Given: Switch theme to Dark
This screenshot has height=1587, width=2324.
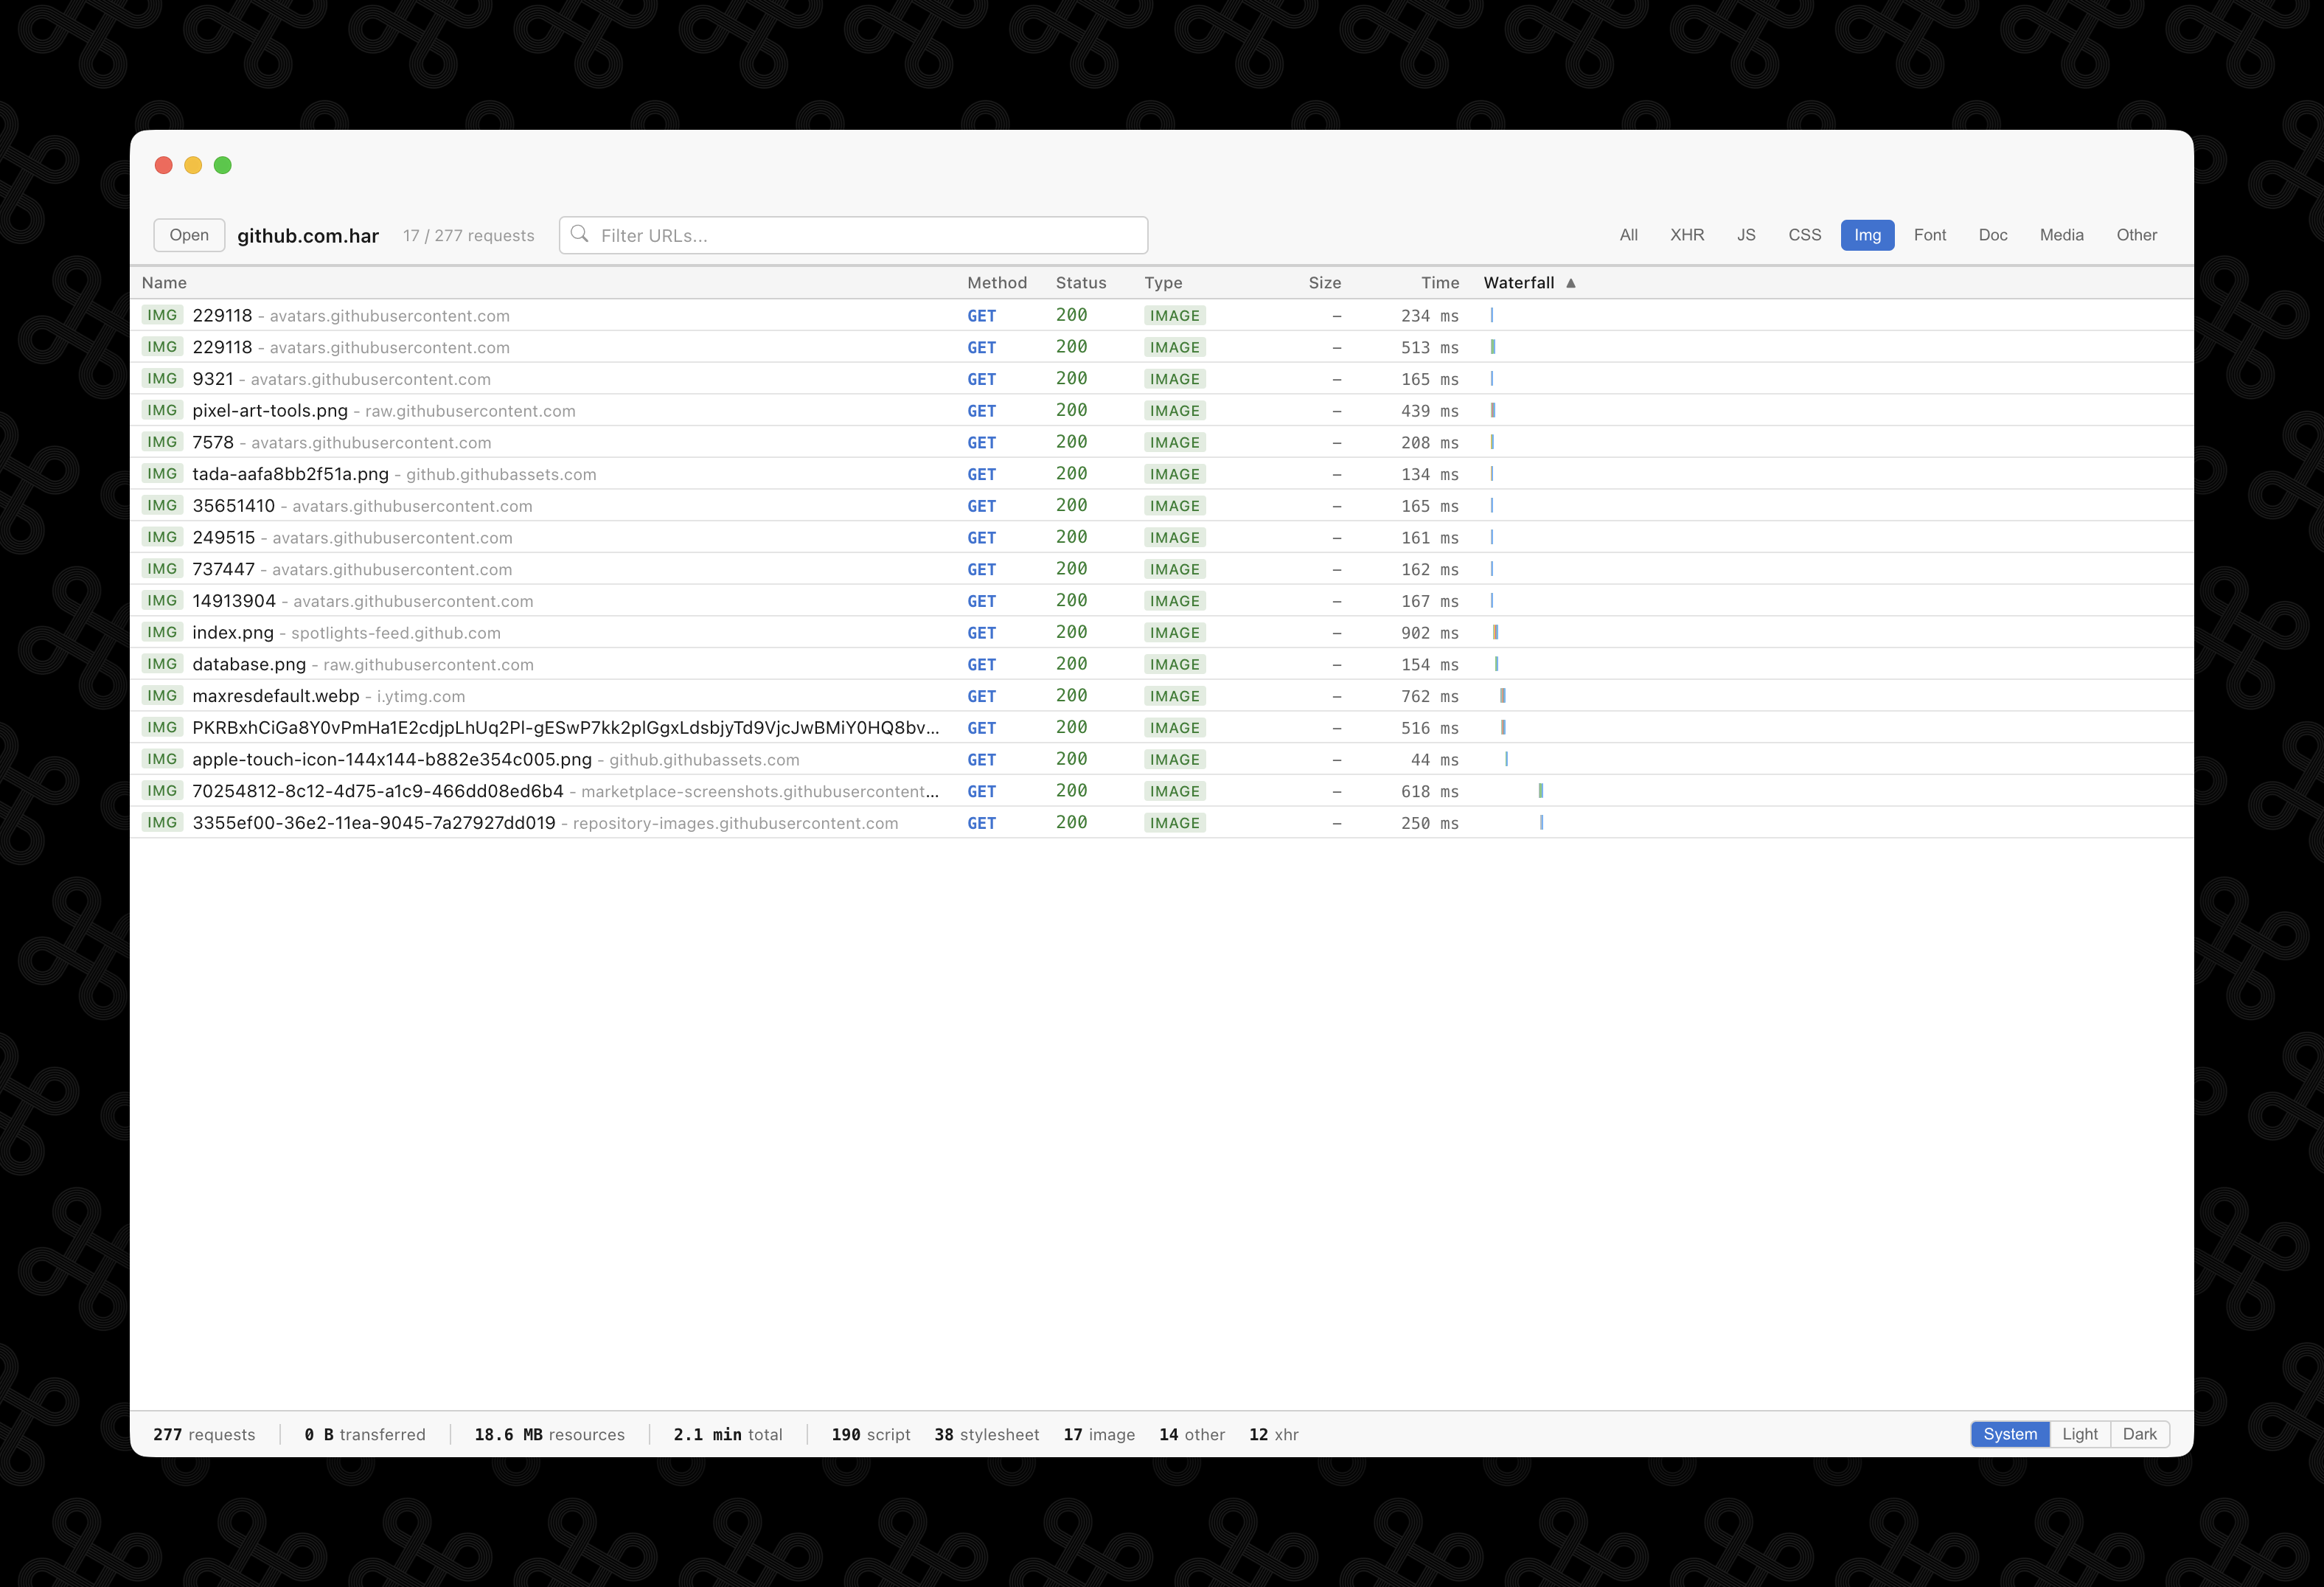Looking at the screenshot, I should [x=2139, y=1434].
